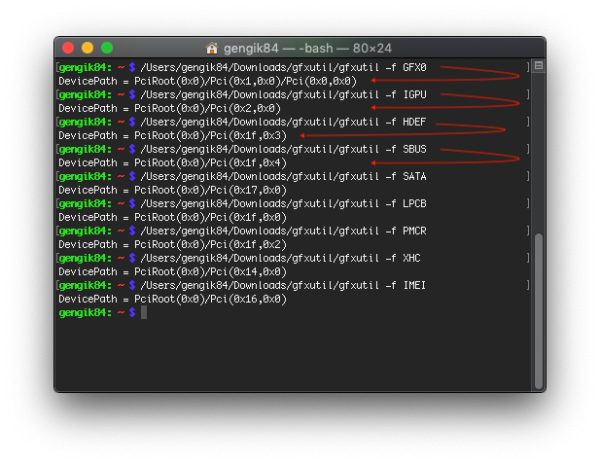Click the home folder icon in title bar

pos(212,48)
